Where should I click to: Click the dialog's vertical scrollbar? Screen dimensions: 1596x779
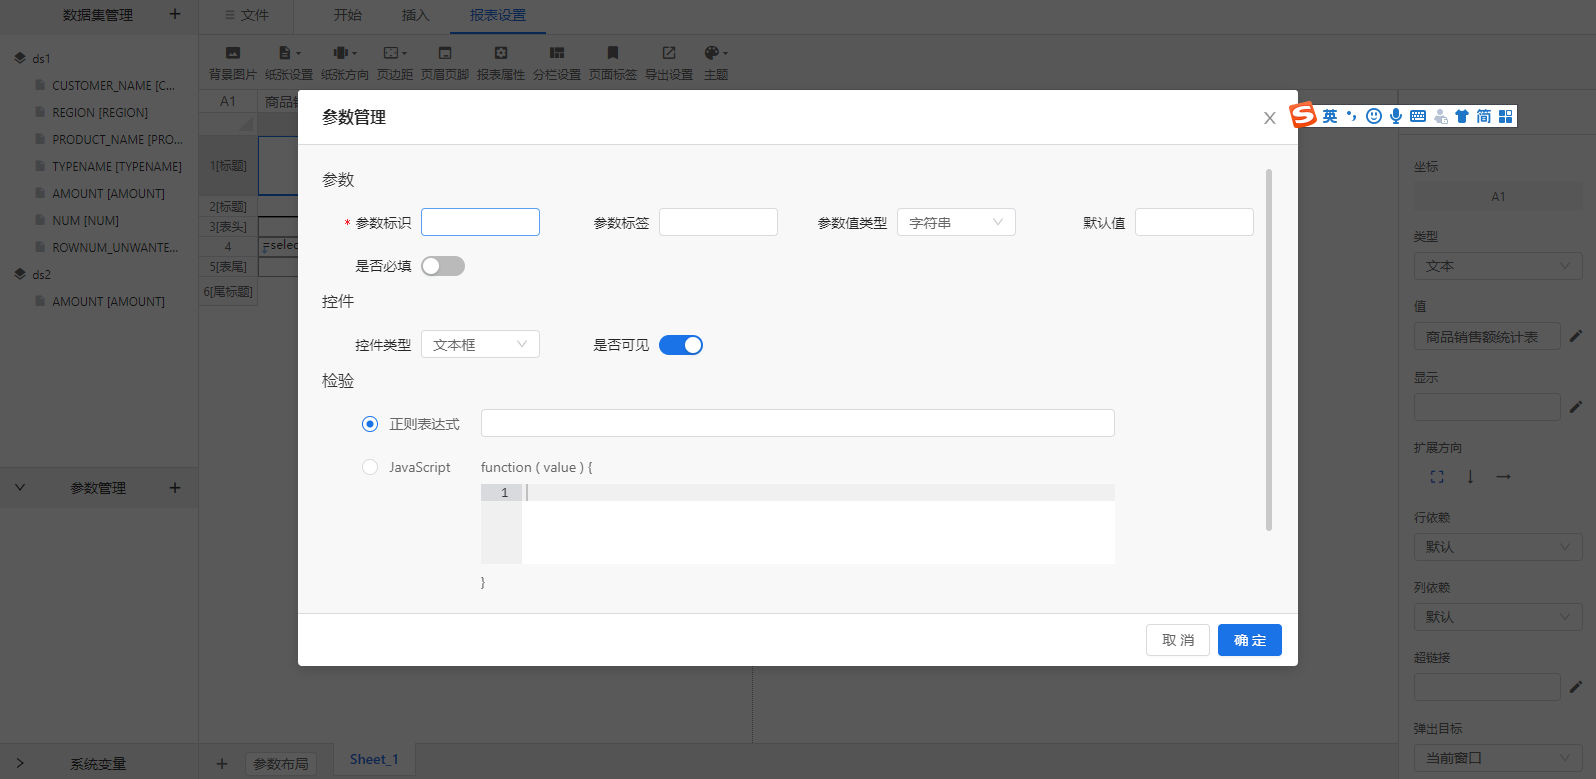tap(1269, 350)
